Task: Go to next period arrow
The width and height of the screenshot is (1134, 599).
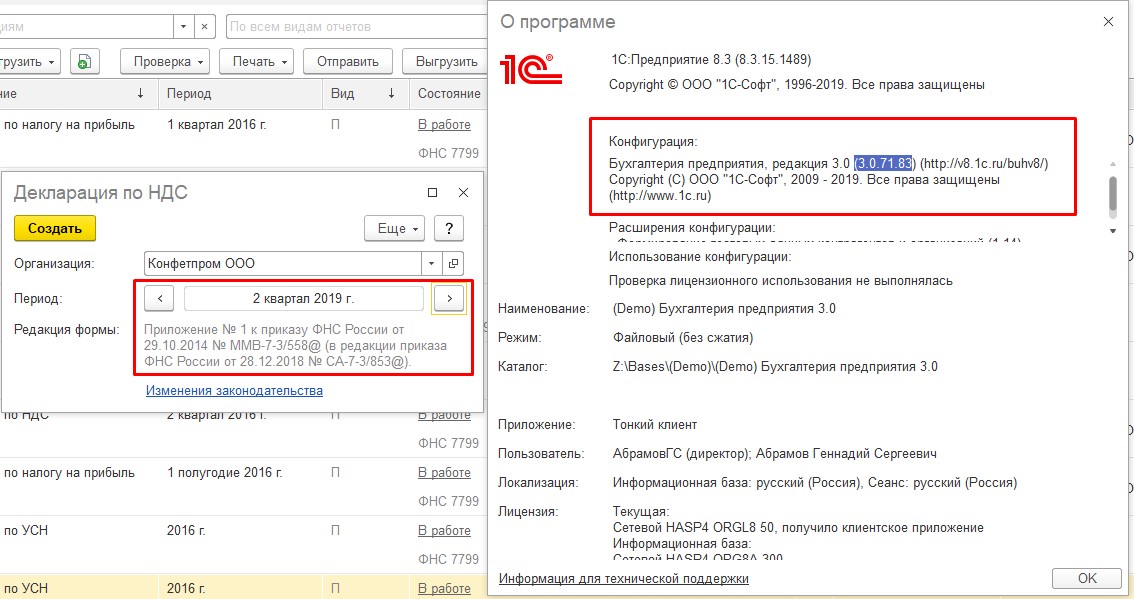Action: click(x=449, y=298)
